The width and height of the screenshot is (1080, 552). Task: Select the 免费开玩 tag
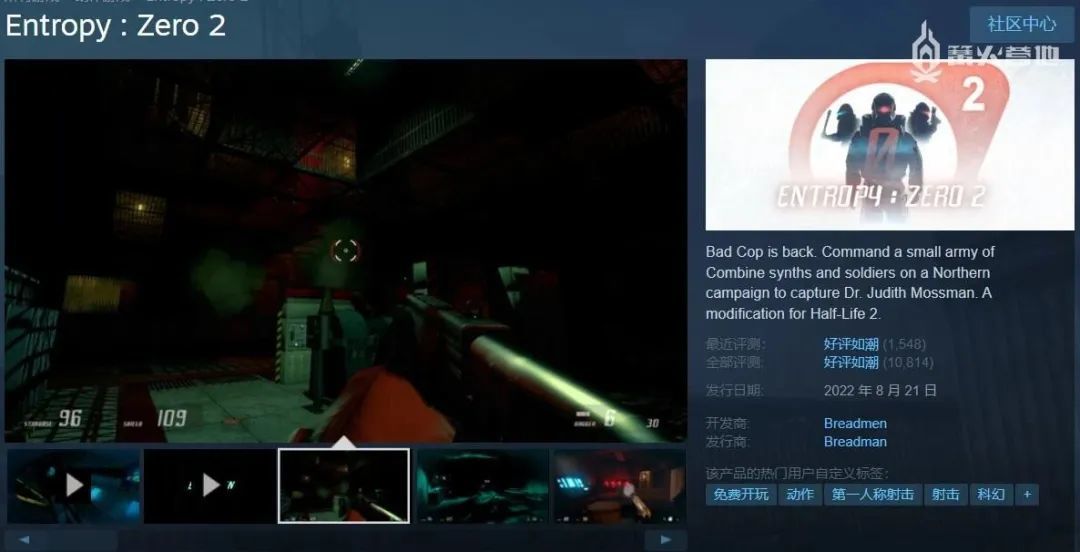point(740,494)
